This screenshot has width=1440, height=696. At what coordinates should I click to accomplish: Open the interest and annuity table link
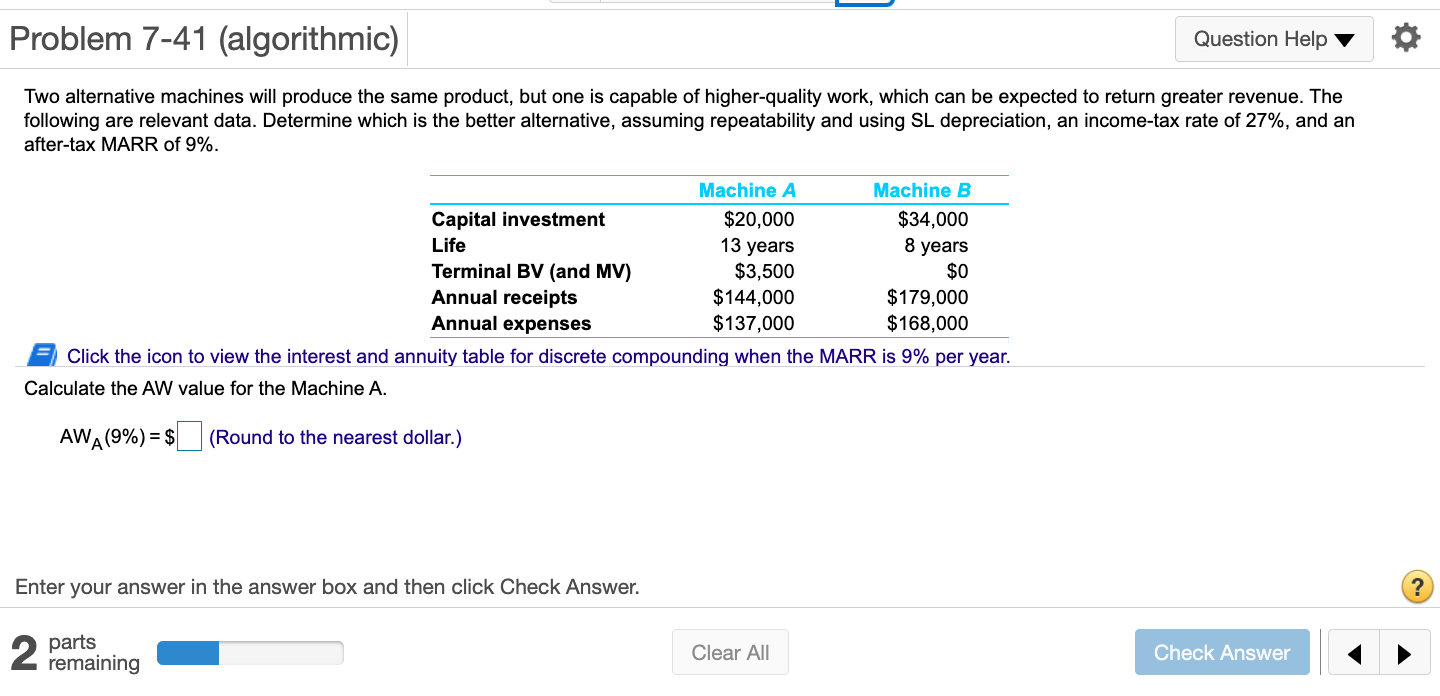coord(538,357)
